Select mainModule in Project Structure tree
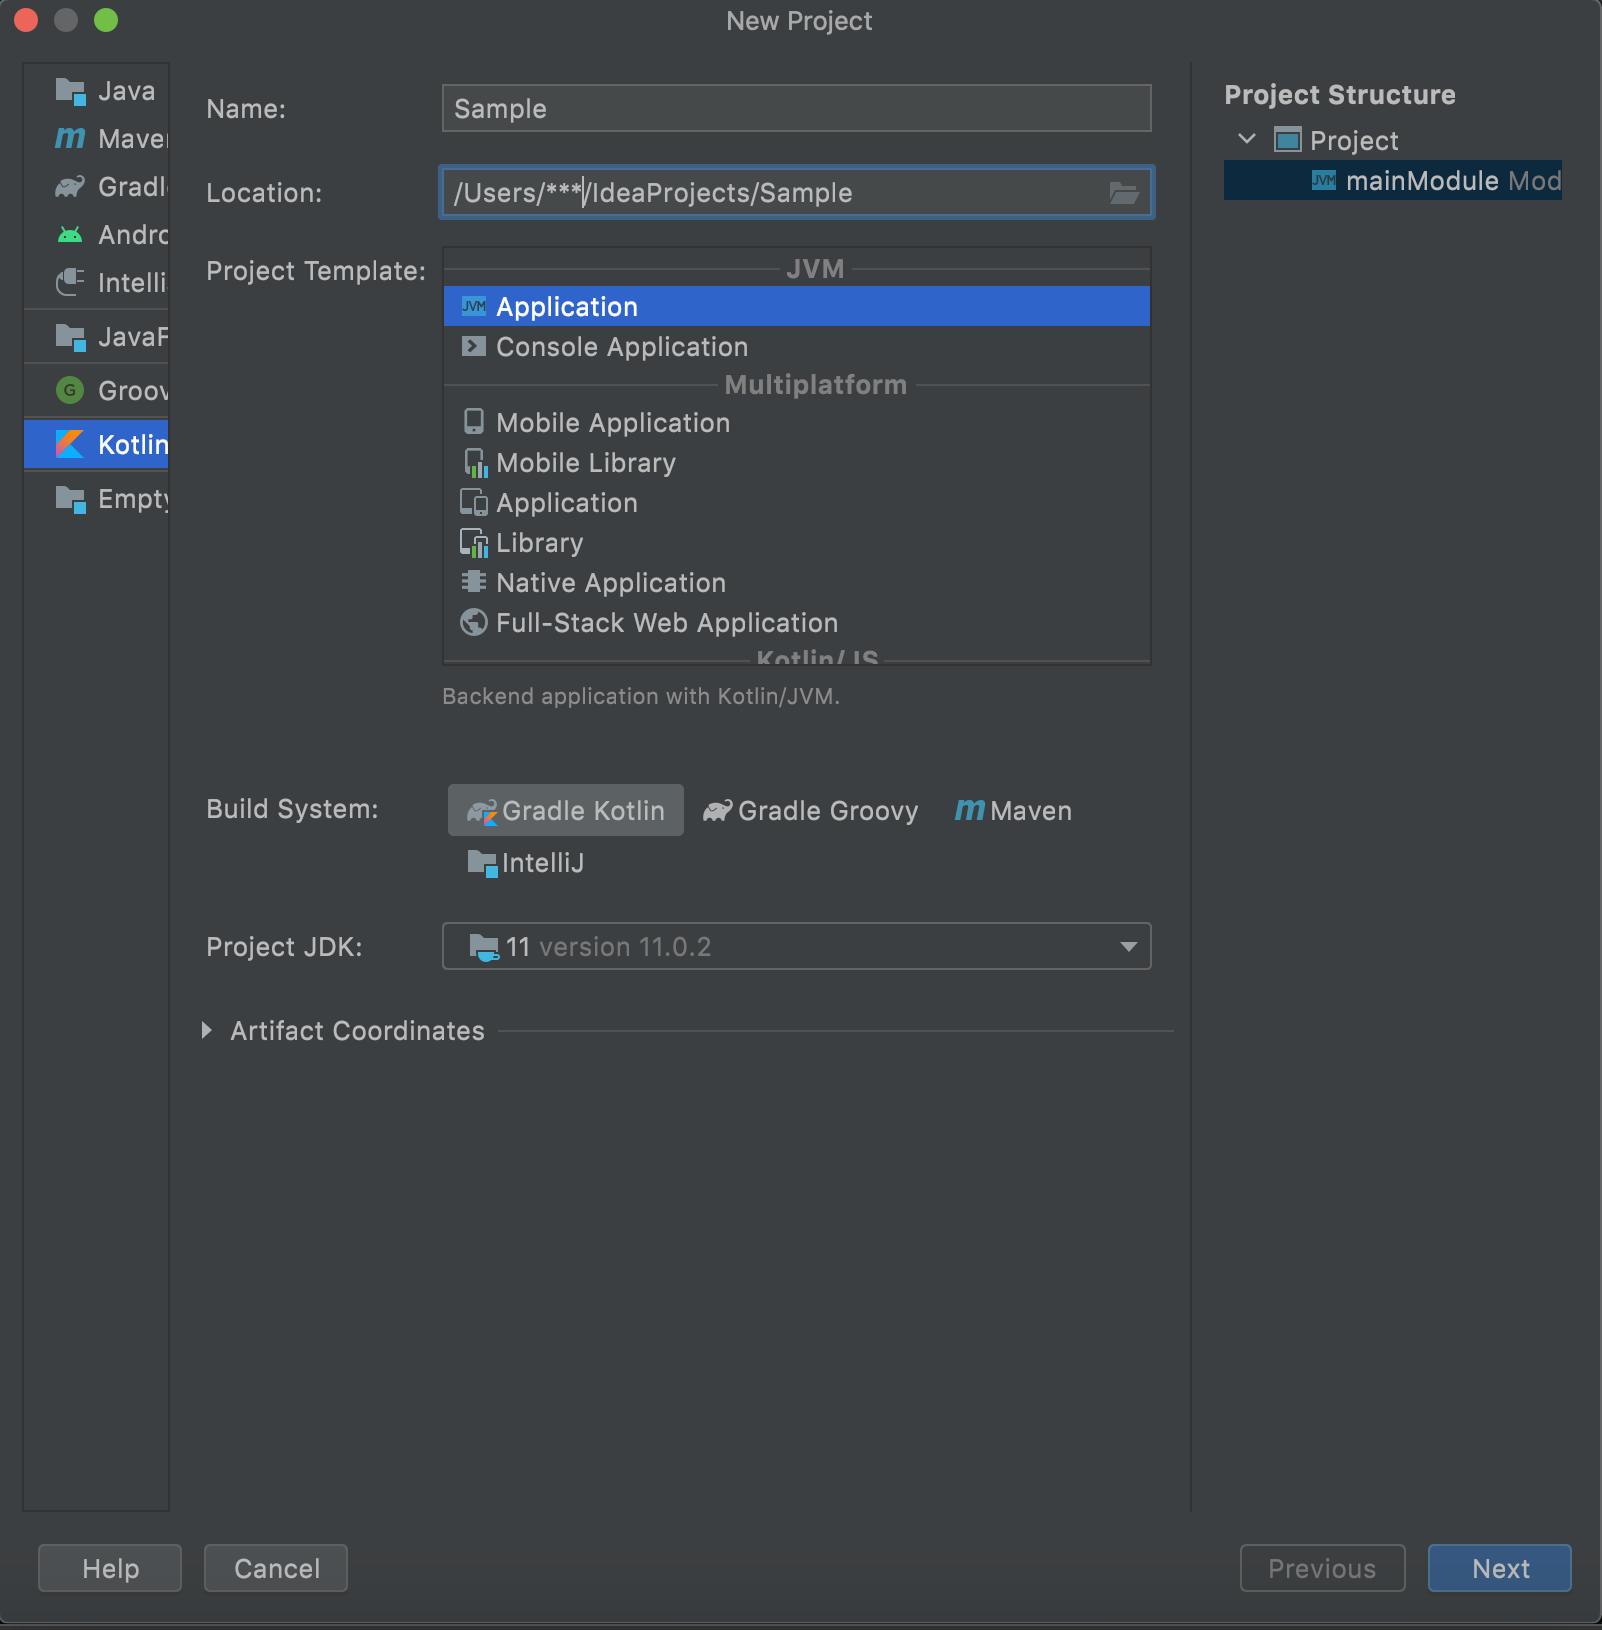Image resolution: width=1602 pixels, height=1630 pixels. pos(1393,180)
